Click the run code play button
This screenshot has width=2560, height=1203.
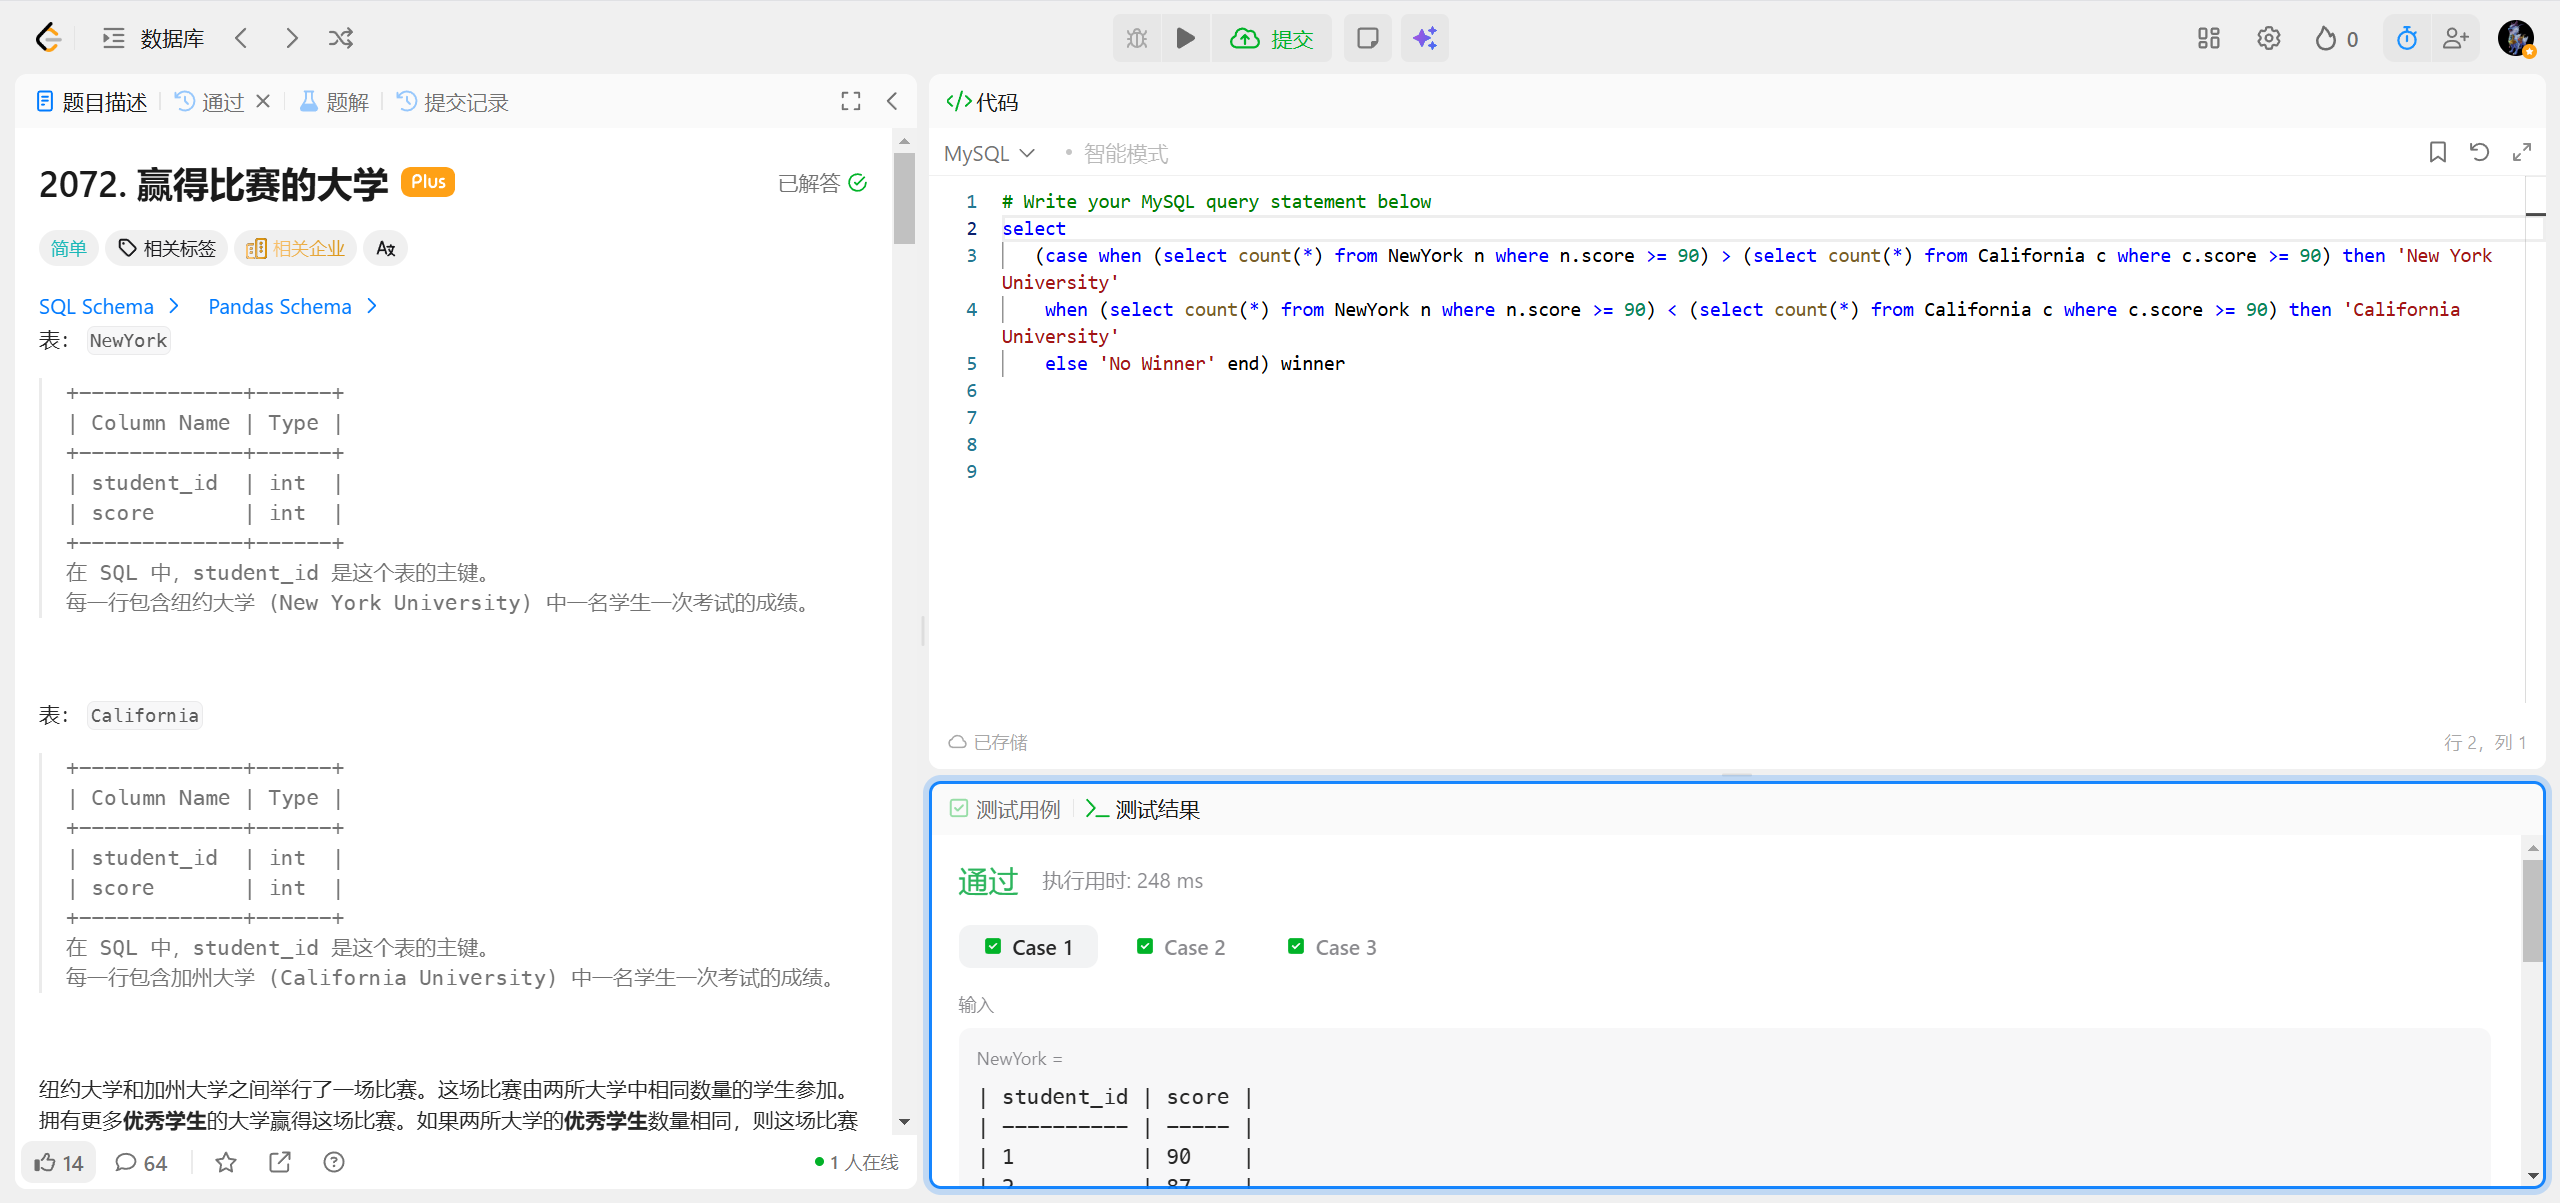pyautogui.click(x=1185, y=38)
